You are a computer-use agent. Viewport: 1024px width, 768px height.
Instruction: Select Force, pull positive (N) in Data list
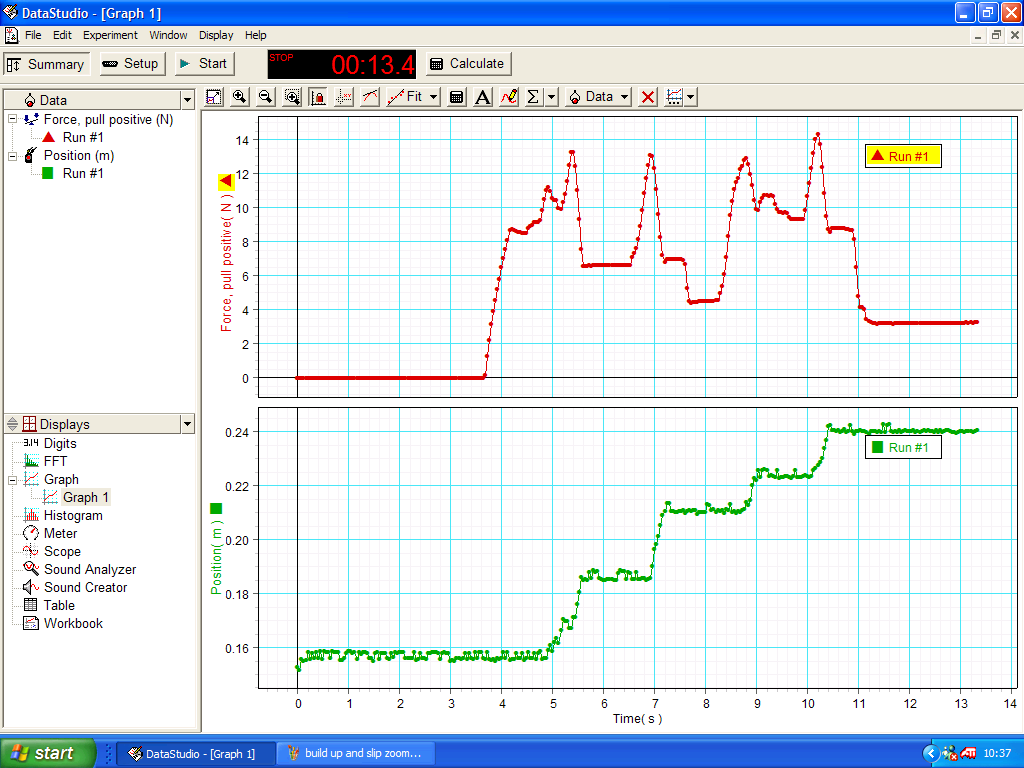[108, 120]
